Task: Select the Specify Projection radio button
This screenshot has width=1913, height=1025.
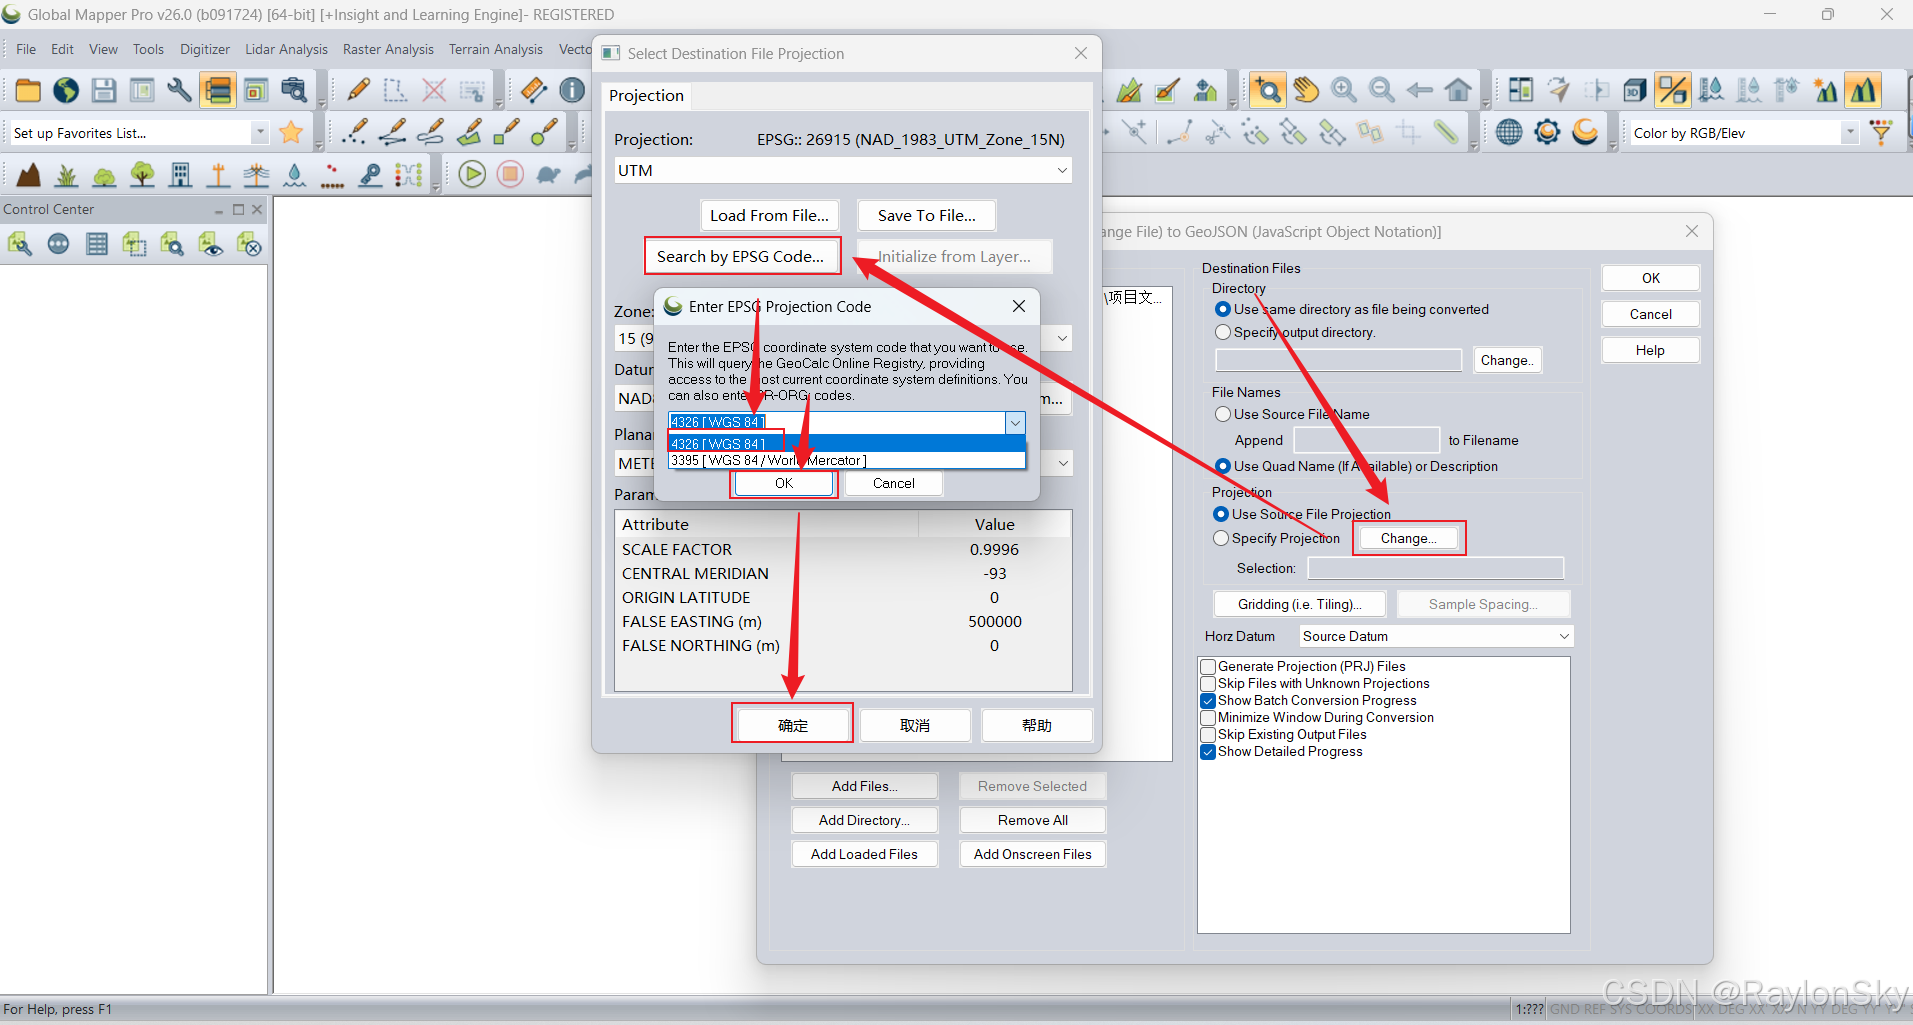Action: [x=1221, y=538]
